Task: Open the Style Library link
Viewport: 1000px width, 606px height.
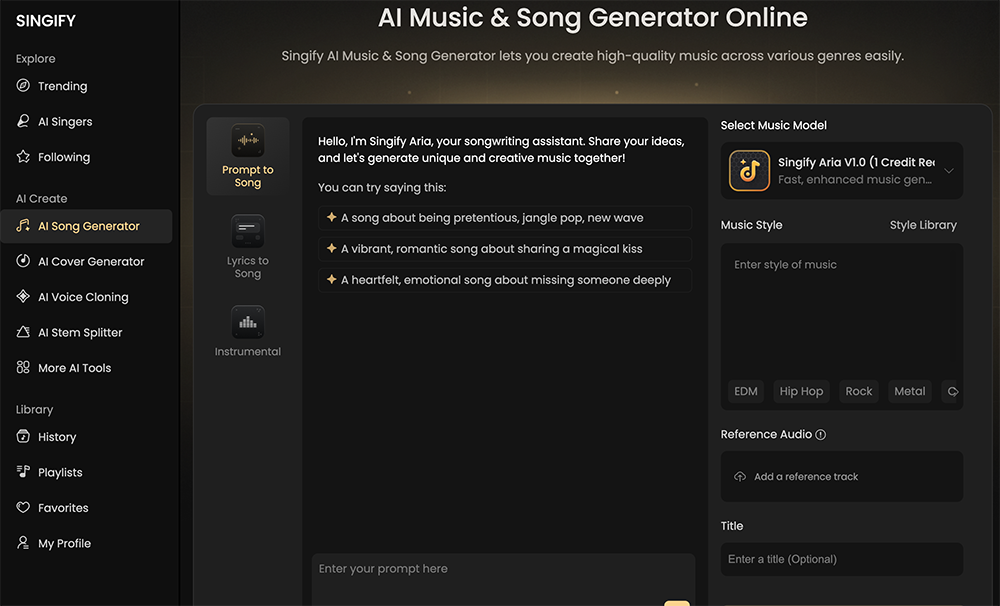Action: (923, 225)
